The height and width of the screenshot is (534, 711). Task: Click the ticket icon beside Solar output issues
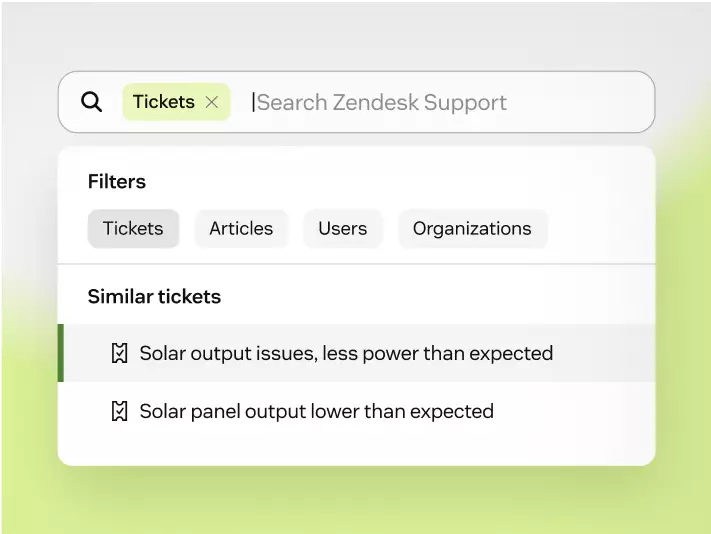pos(120,353)
